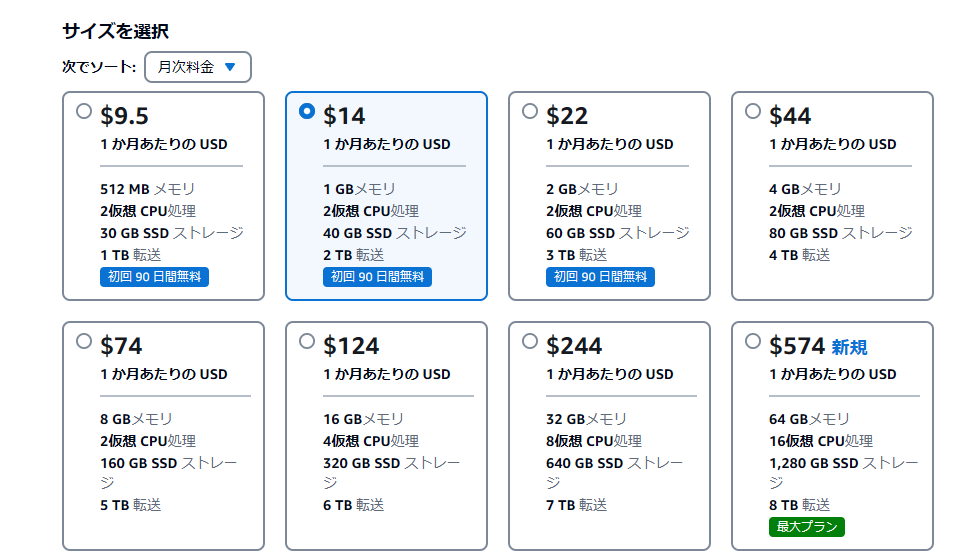Viewport: 973px width, 555px height.
Task: Click the 32 GB メモリ plan card text
Action: [x=586, y=419]
